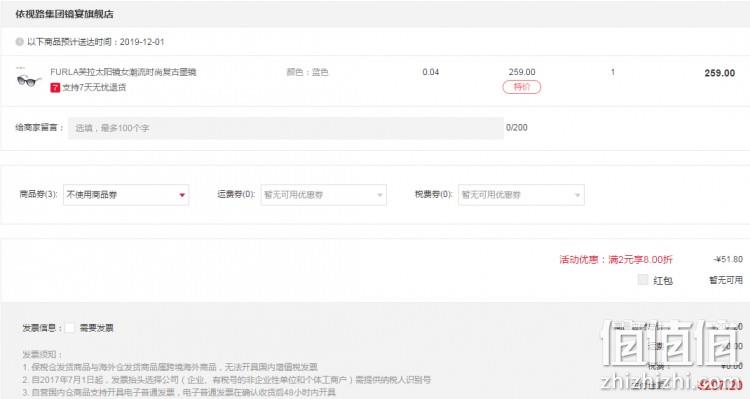
Task: Click the bold subtotal 259.00
Action: (x=719, y=73)
